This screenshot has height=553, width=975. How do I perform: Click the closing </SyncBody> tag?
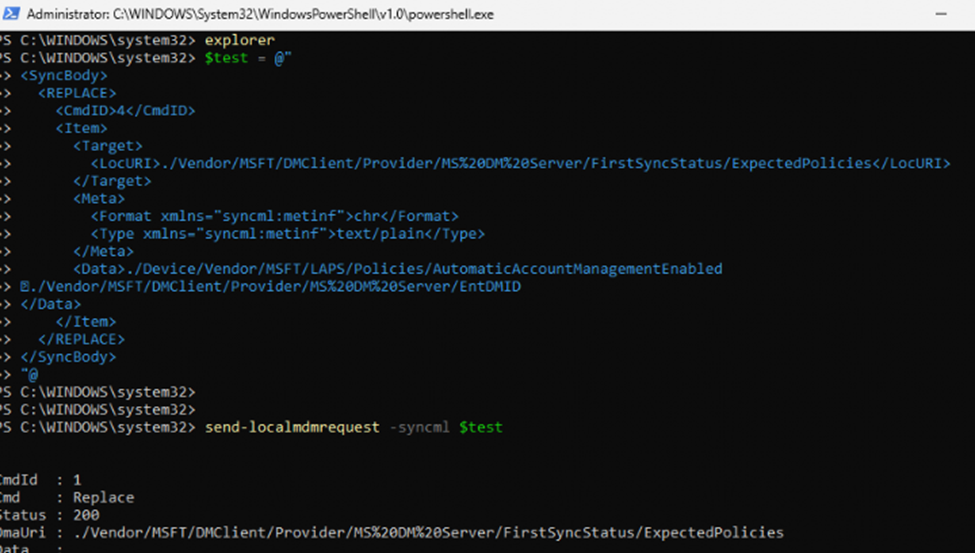point(68,357)
